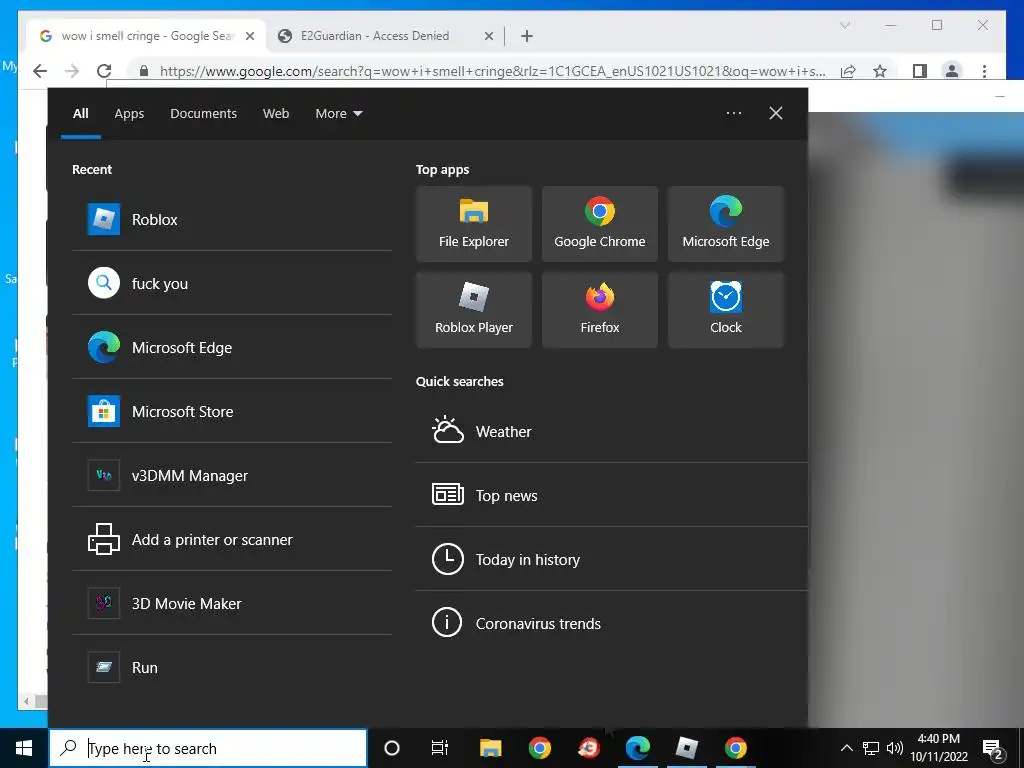Open the Run dialog from Recent
Image resolution: width=1024 pixels, height=768 pixels.
232,667
